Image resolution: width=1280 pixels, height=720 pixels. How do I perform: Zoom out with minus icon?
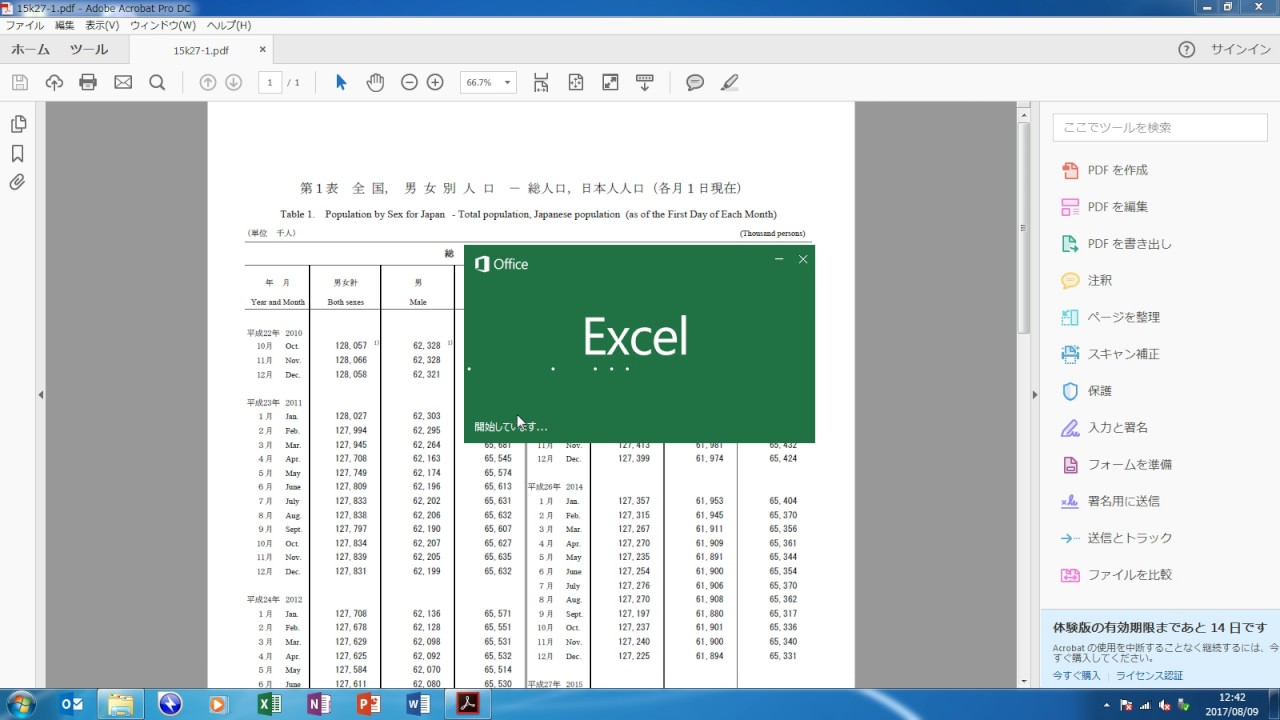[x=409, y=82]
